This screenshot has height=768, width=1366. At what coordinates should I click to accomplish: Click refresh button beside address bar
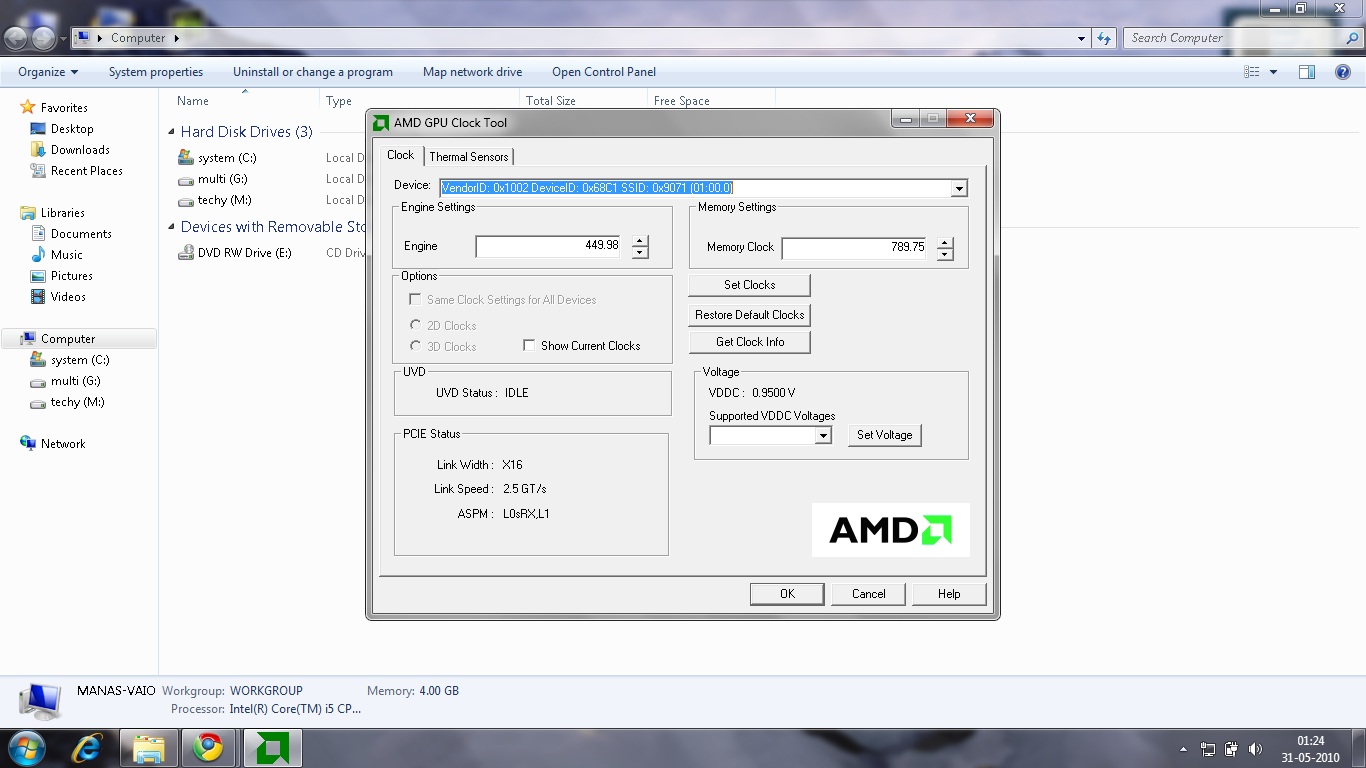click(x=1104, y=38)
